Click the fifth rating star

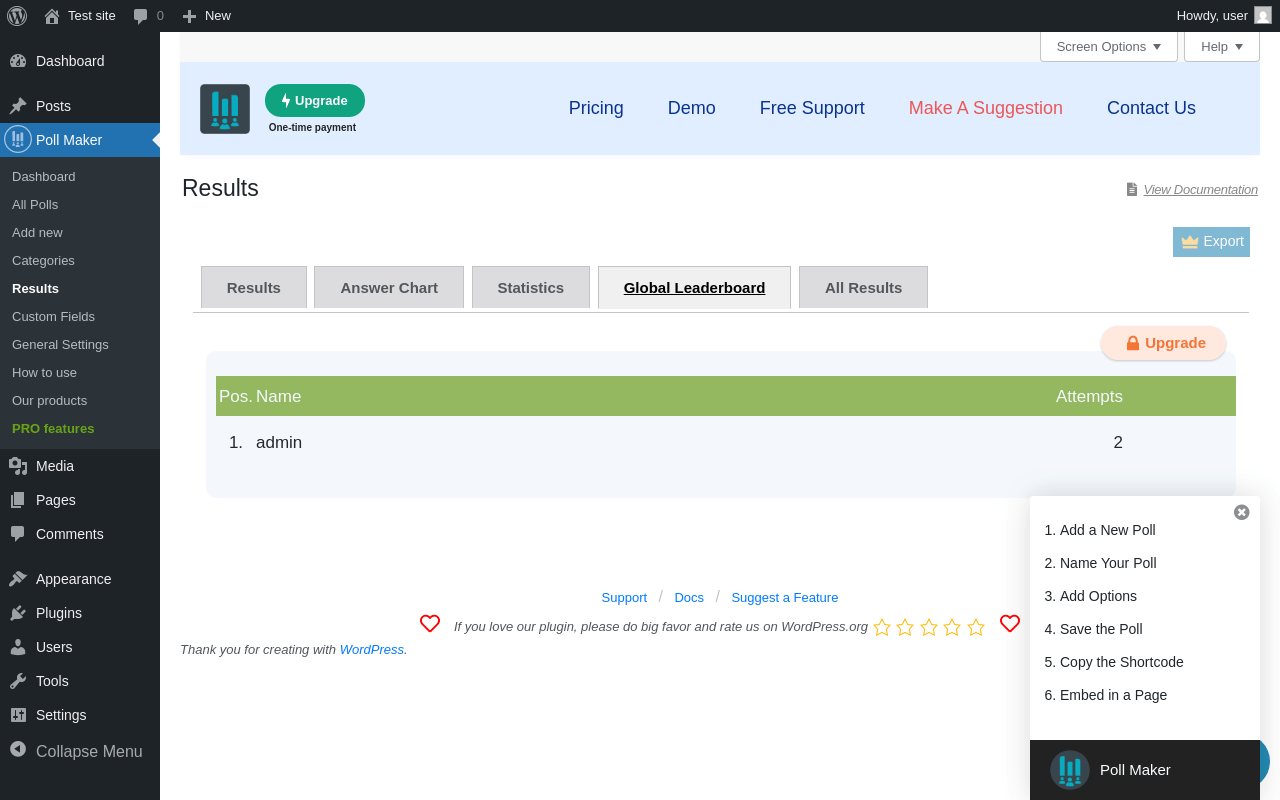point(976,627)
